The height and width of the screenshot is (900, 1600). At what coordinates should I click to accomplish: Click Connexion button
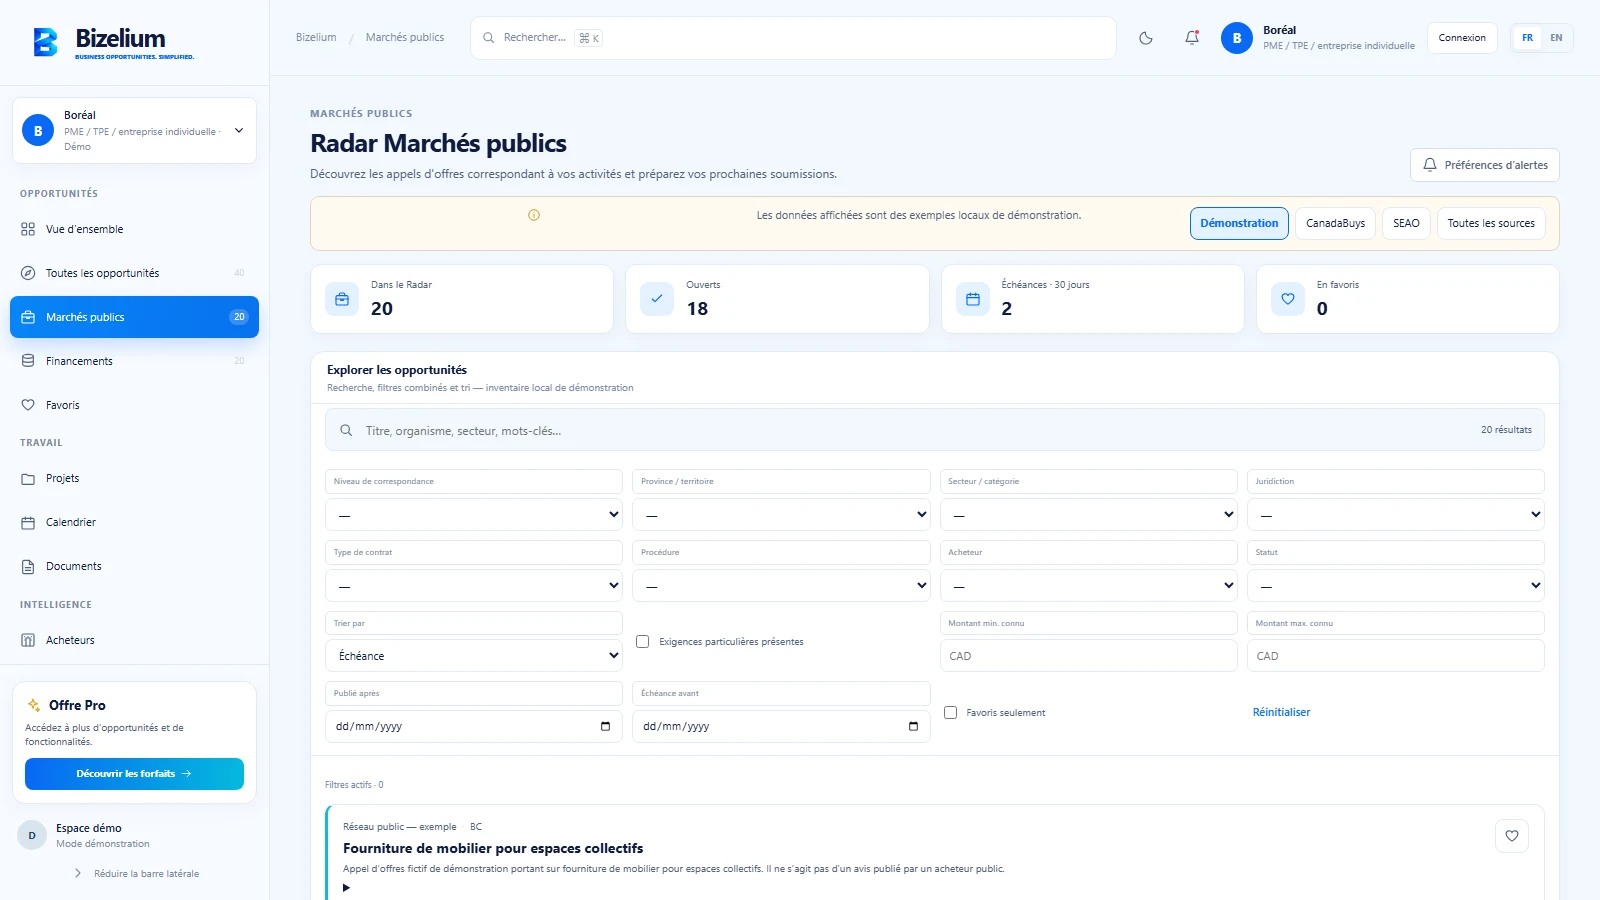(x=1462, y=38)
